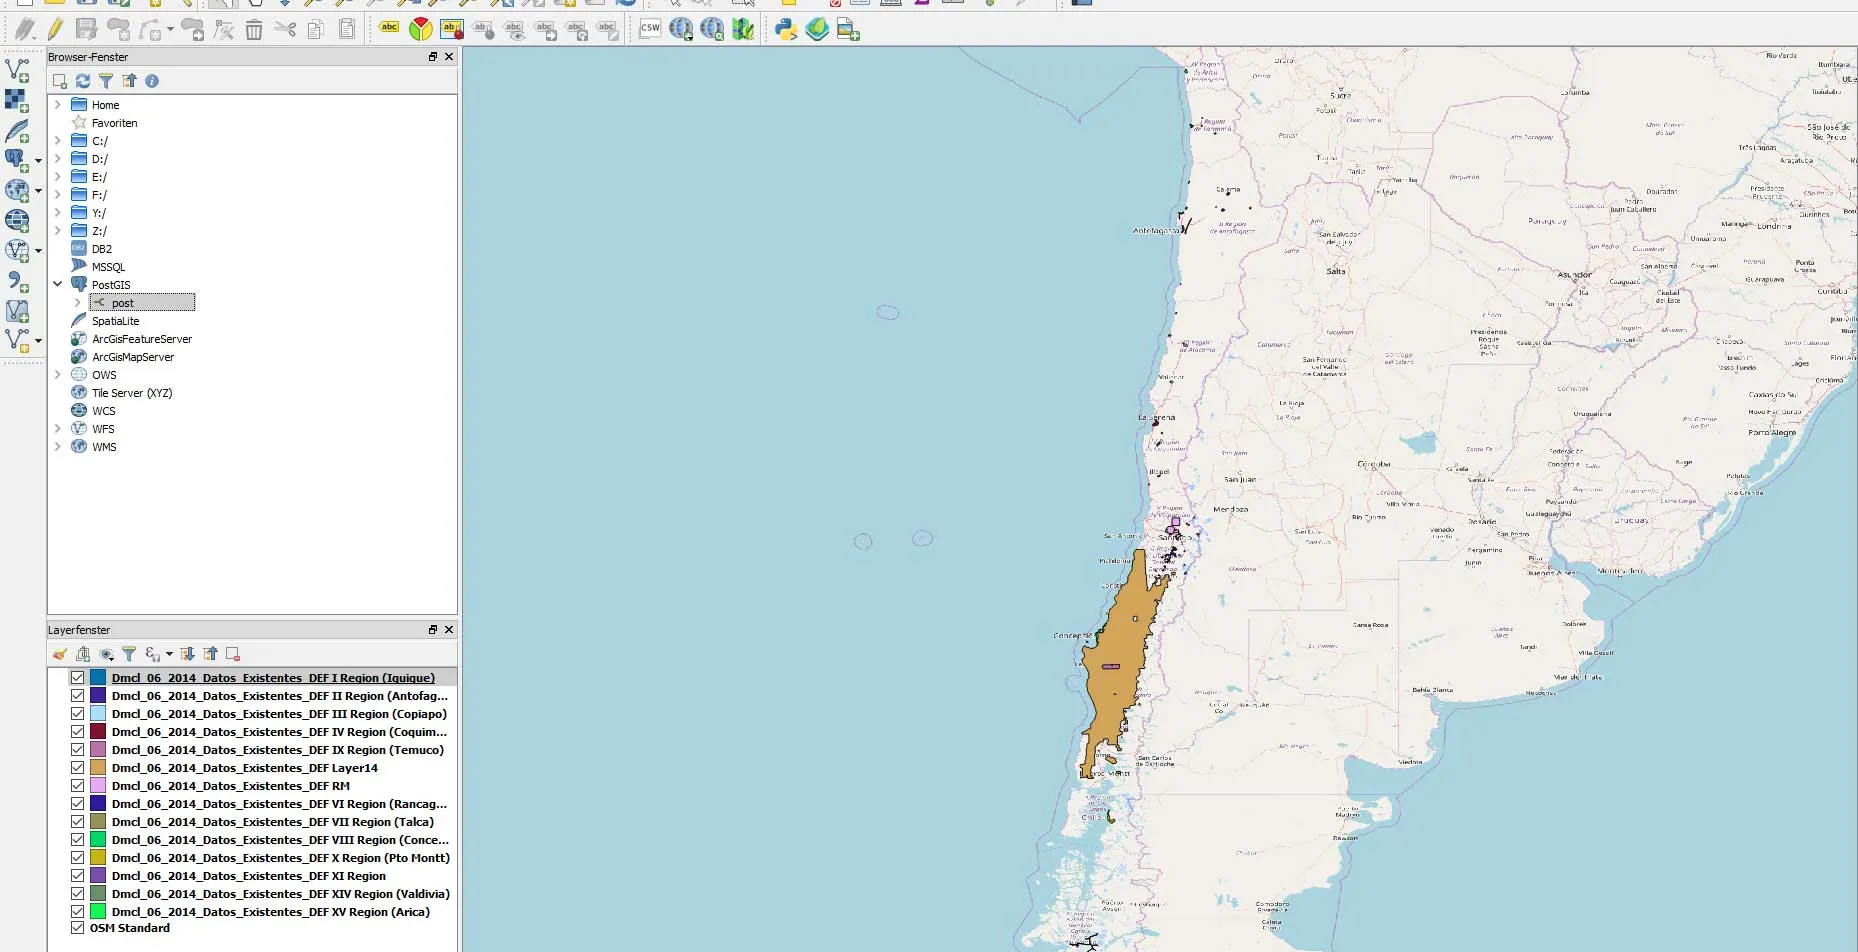
Task: Click the IX Region (Temuco) color swatch
Action: [x=98, y=750]
